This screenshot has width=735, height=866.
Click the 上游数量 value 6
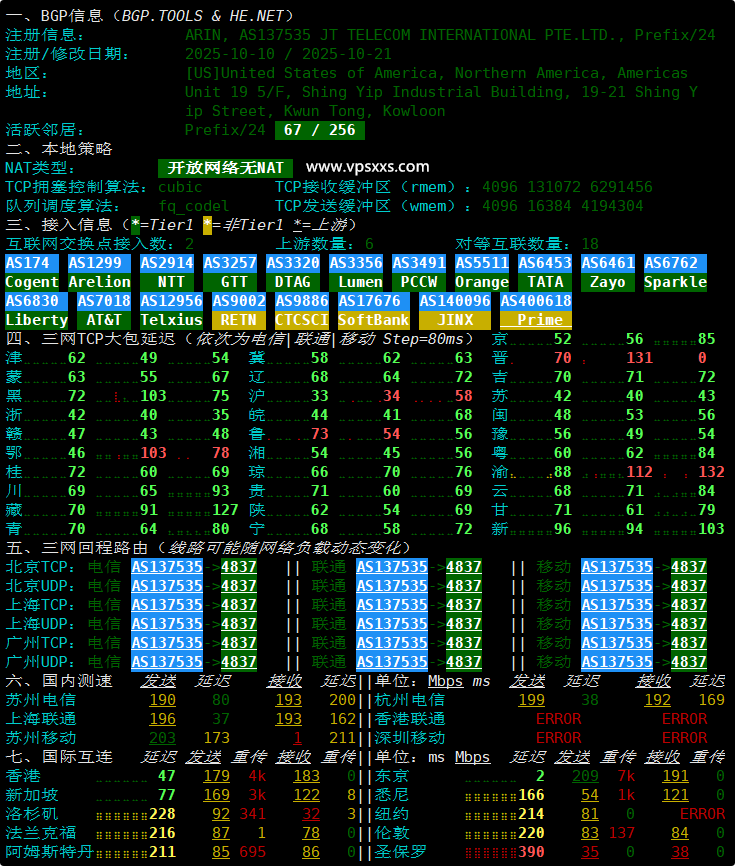pyautogui.click(x=369, y=244)
